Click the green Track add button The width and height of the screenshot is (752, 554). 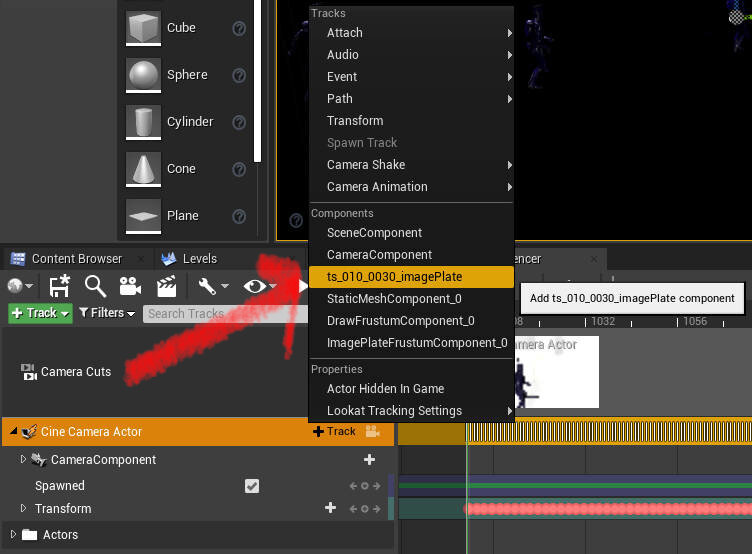coord(40,313)
